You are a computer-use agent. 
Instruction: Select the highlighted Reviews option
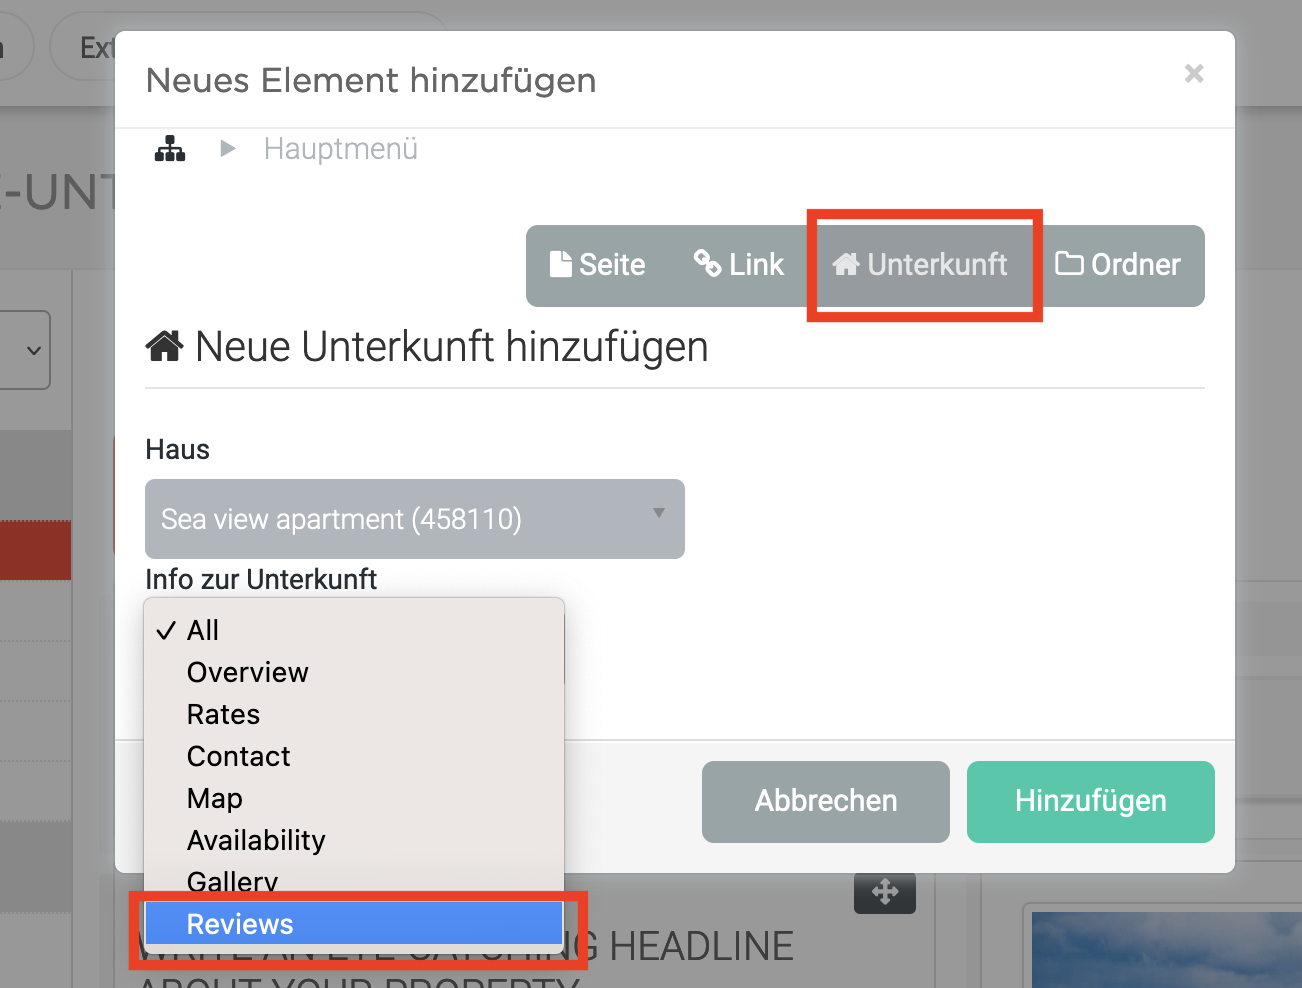240,924
